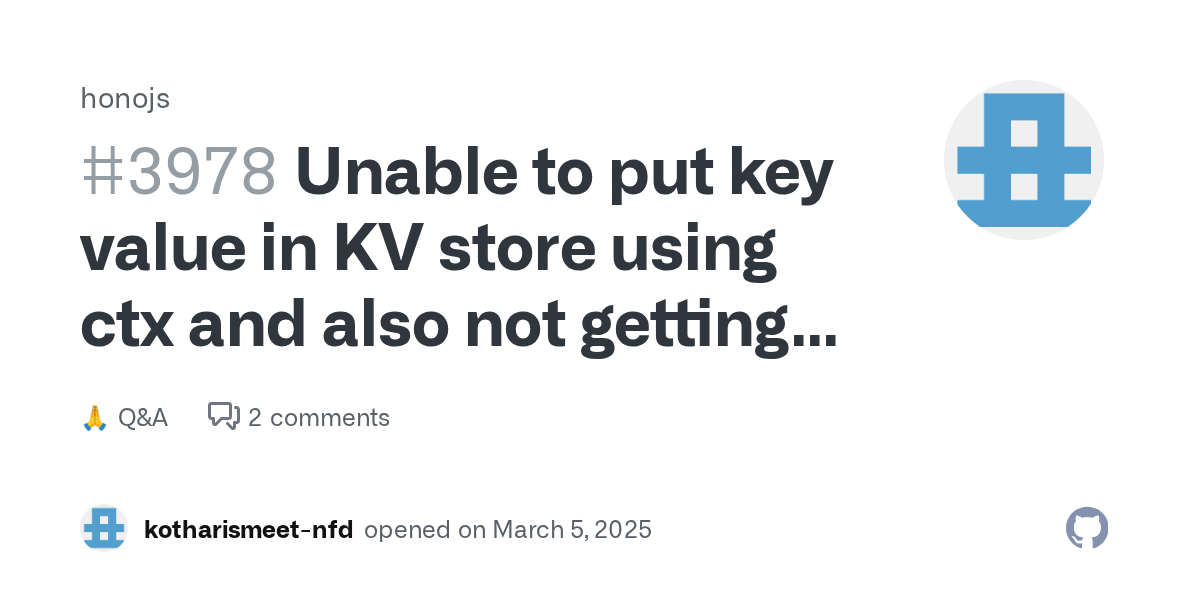This screenshot has height=600, width=1200.
Task: Click the title line "Unable to put key"
Action: (564, 172)
